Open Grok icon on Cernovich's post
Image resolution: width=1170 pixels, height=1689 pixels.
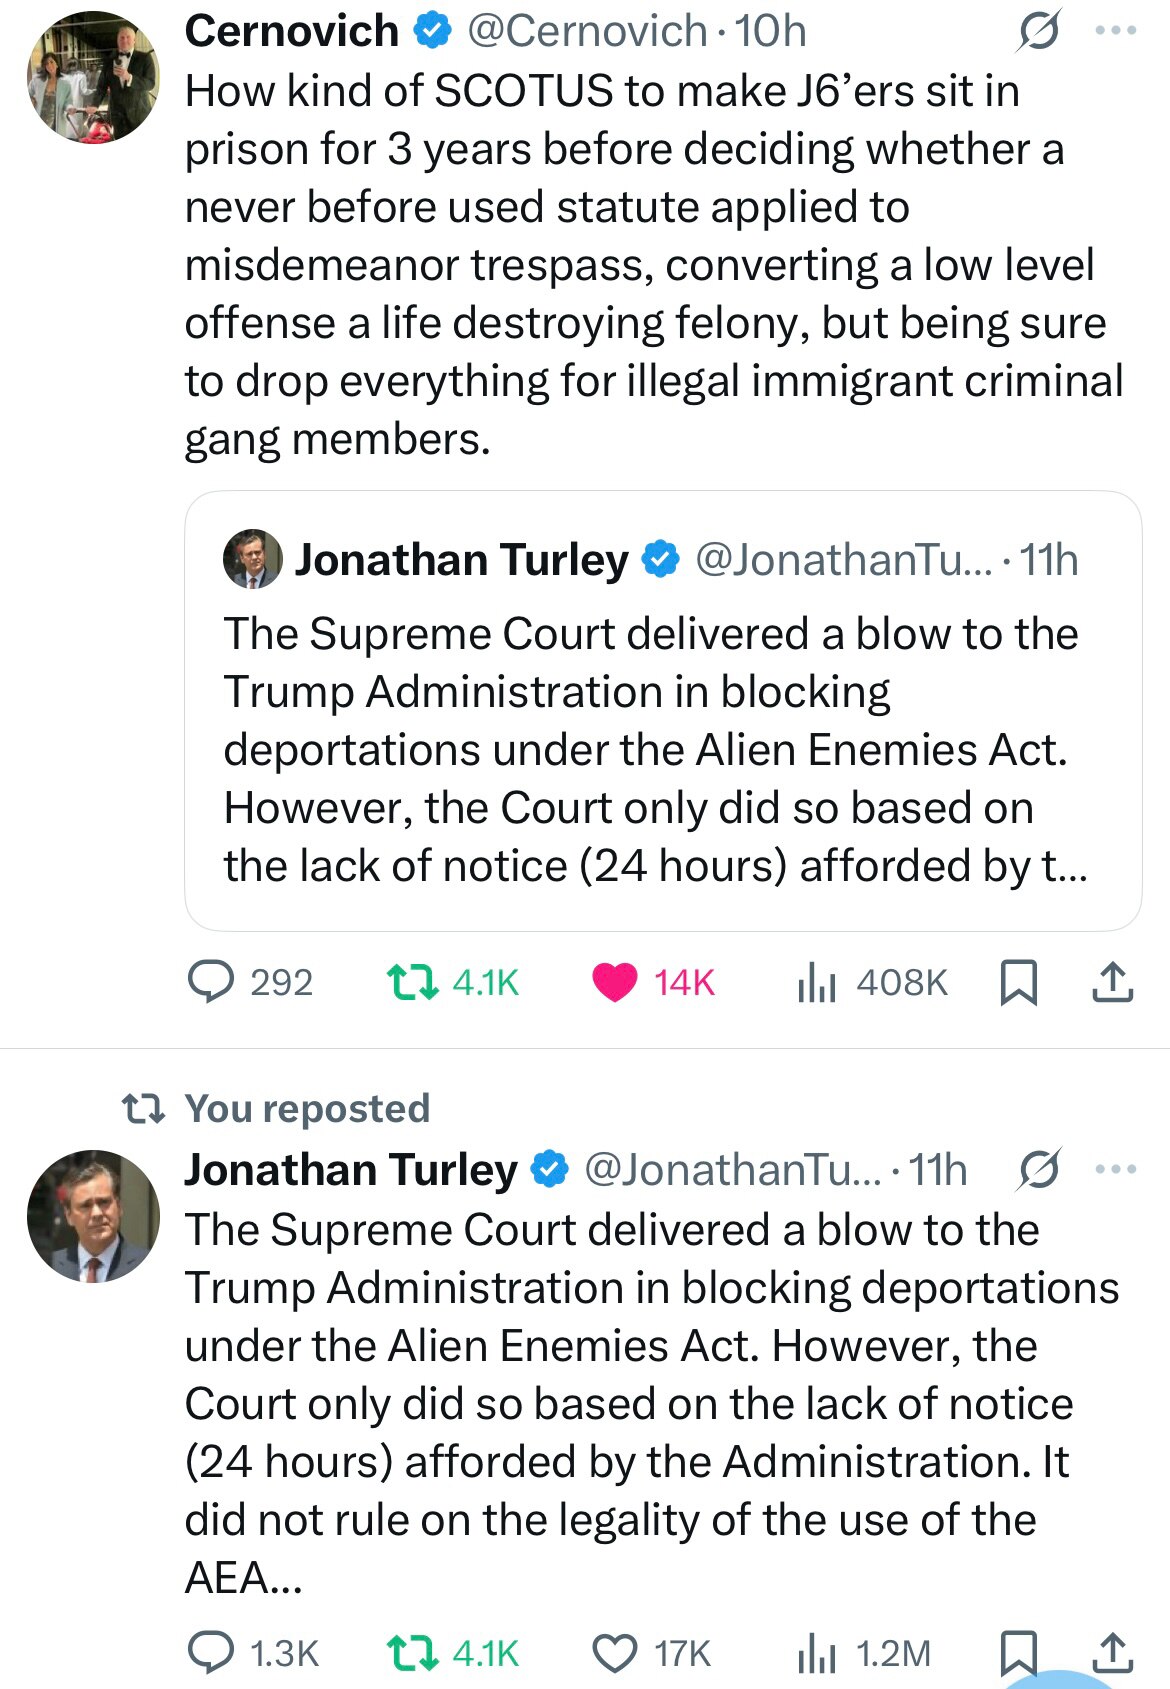(x=1038, y=33)
